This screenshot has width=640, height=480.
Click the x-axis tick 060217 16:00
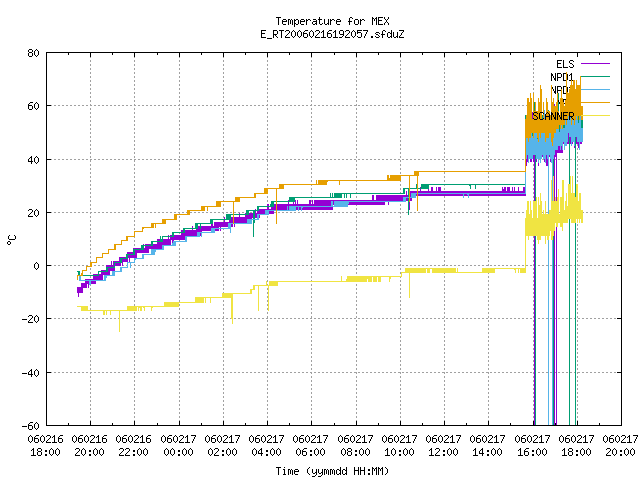tap(532, 445)
